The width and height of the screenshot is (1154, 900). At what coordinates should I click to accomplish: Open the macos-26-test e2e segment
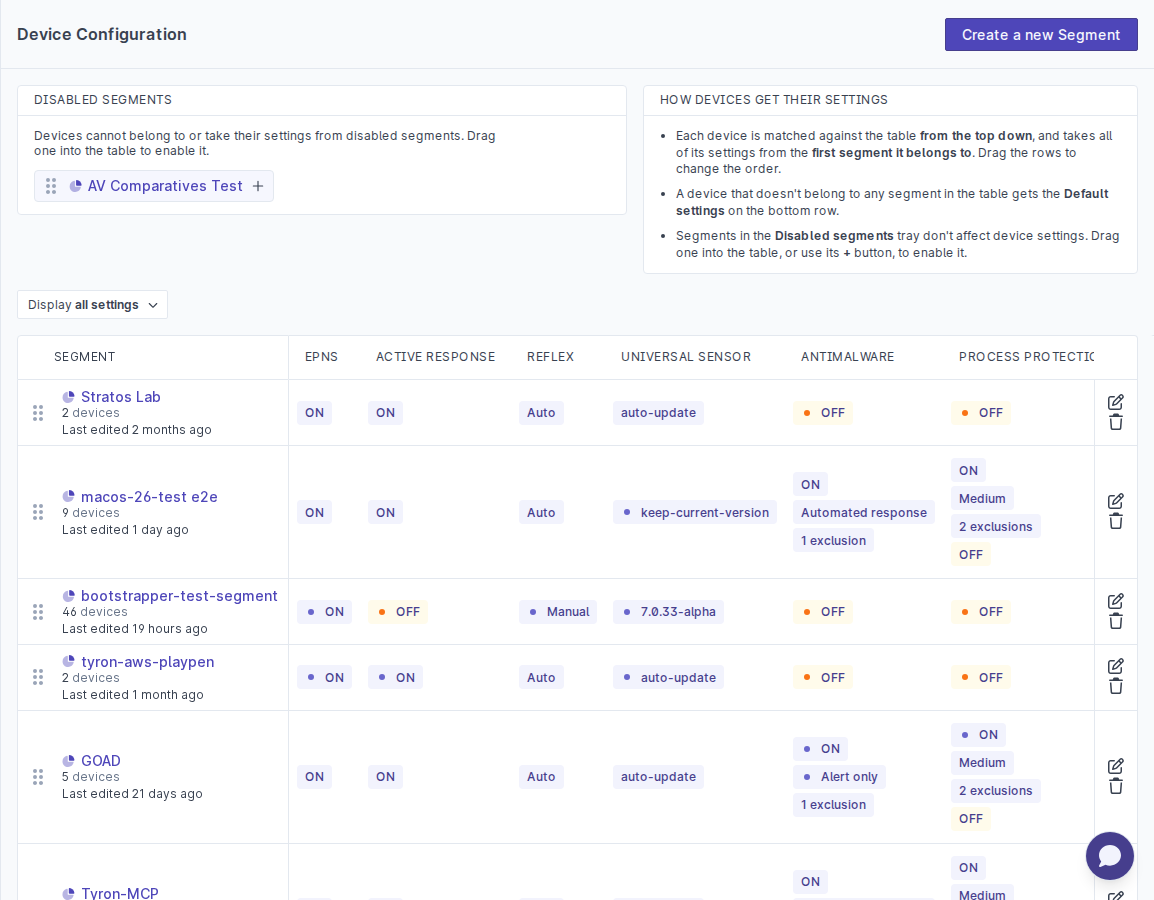pyautogui.click(x=149, y=497)
